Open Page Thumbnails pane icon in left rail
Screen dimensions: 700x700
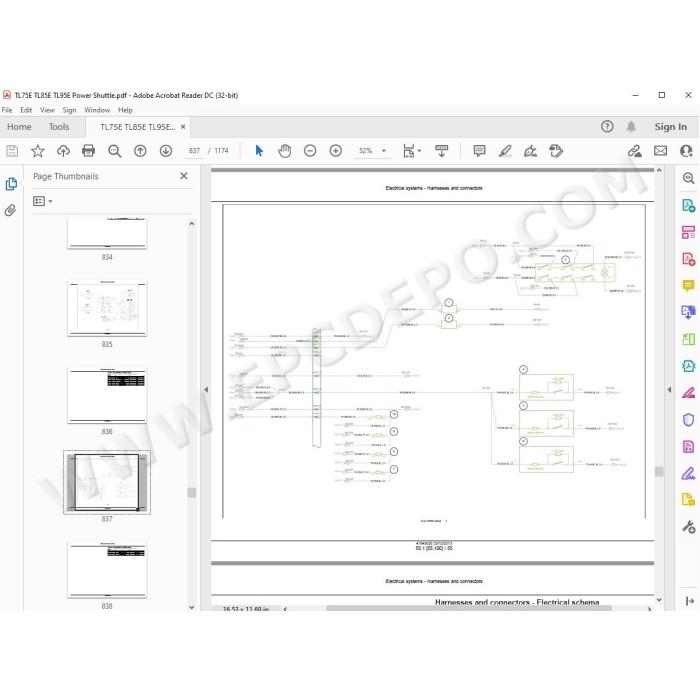point(11,184)
